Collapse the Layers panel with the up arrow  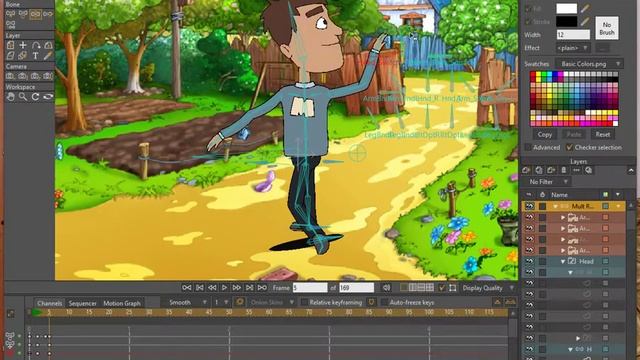631,170
